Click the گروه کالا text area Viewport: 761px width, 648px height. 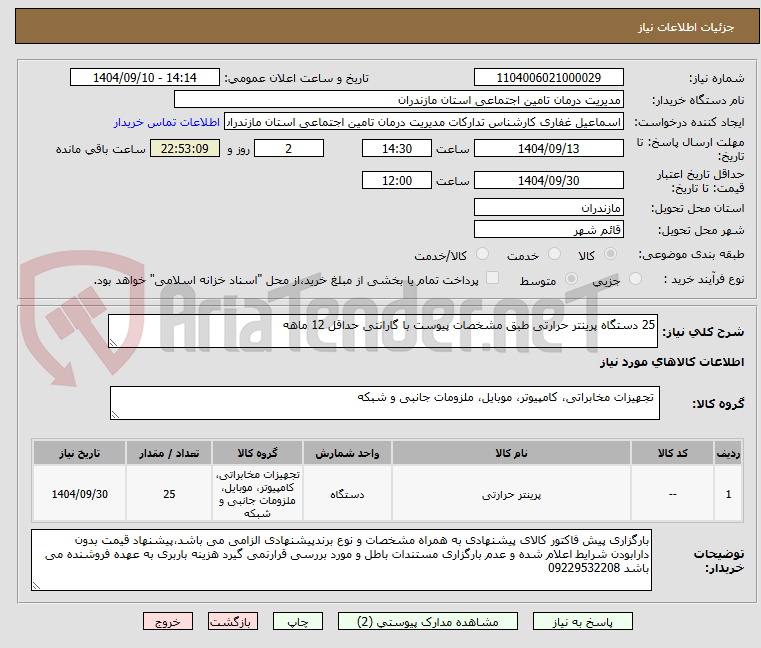tap(384, 403)
